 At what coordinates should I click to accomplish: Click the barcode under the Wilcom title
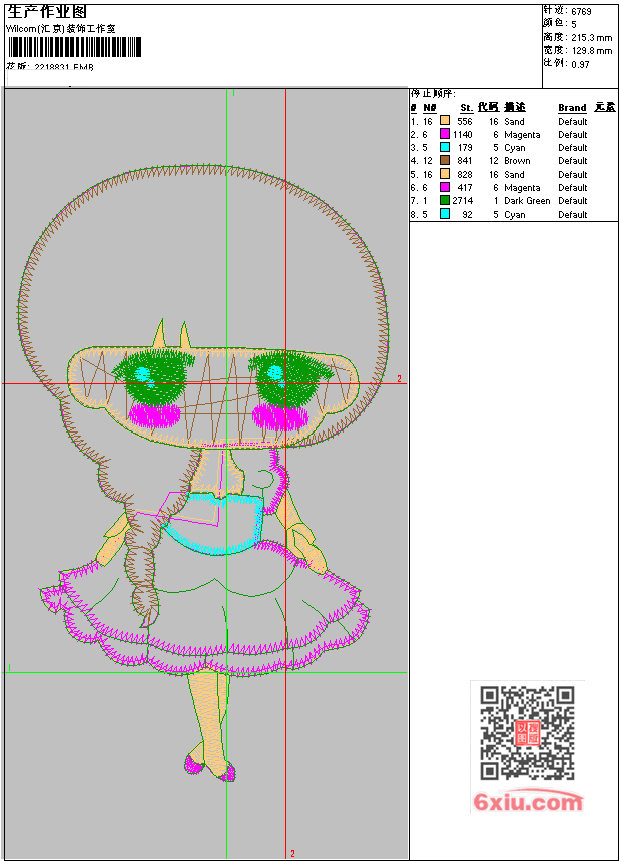(x=75, y=47)
